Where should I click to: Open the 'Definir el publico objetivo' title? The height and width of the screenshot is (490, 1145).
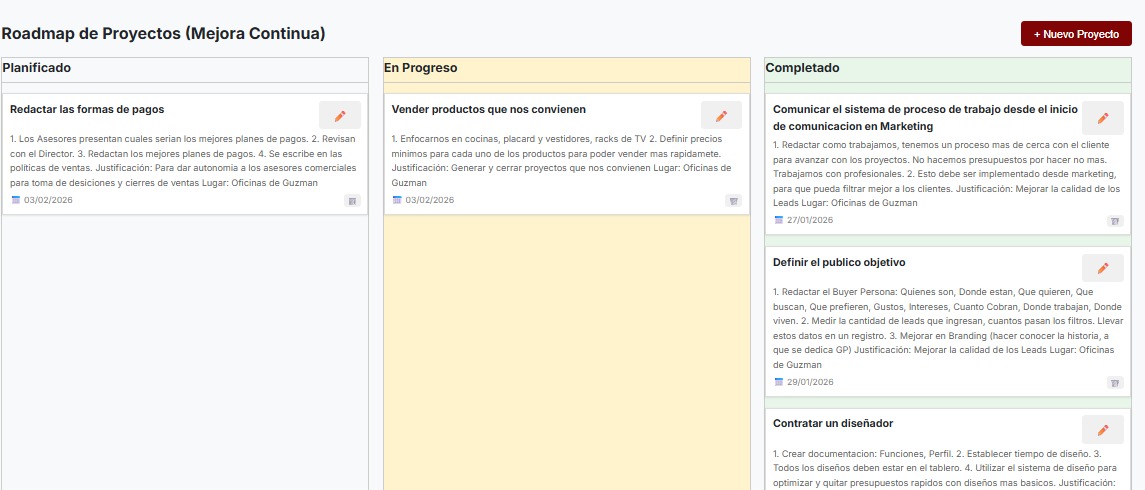click(x=839, y=262)
